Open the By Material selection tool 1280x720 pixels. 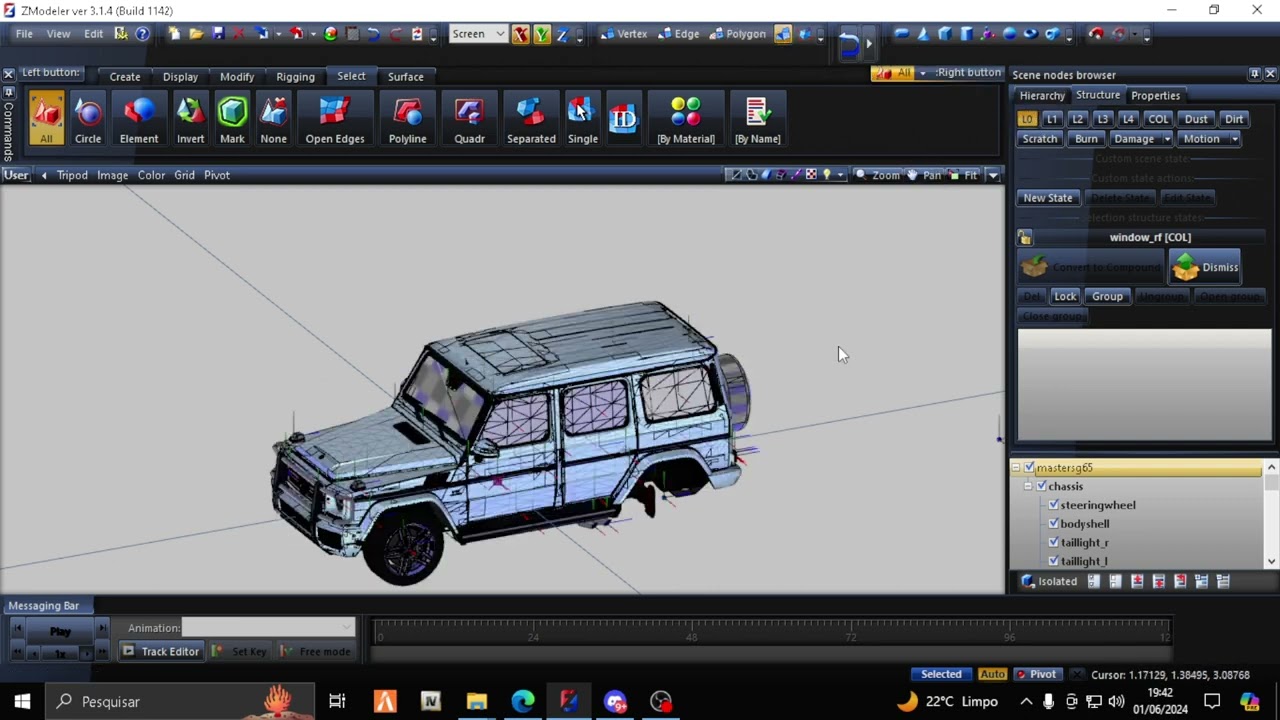coord(686,119)
